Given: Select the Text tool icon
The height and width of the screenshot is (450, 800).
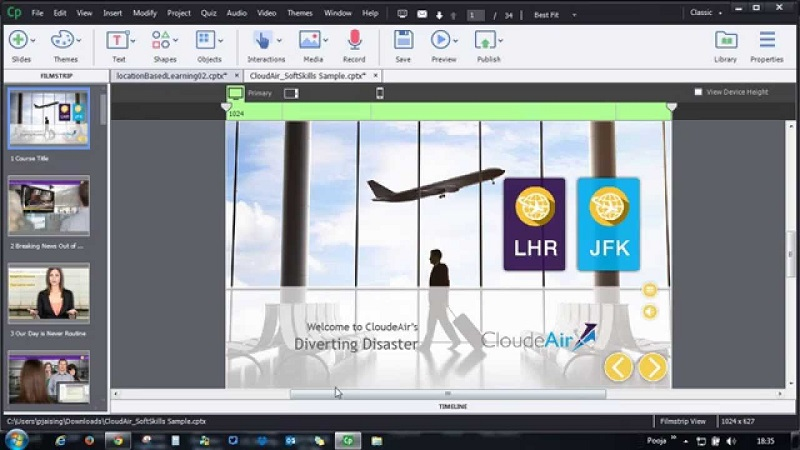Looking at the screenshot, I should pyautogui.click(x=117, y=40).
